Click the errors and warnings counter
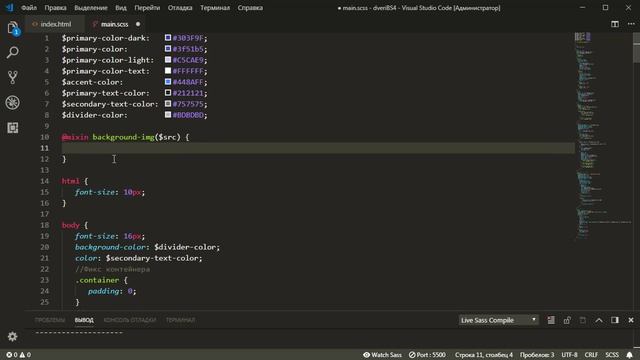The image size is (640, 360). 18,355
